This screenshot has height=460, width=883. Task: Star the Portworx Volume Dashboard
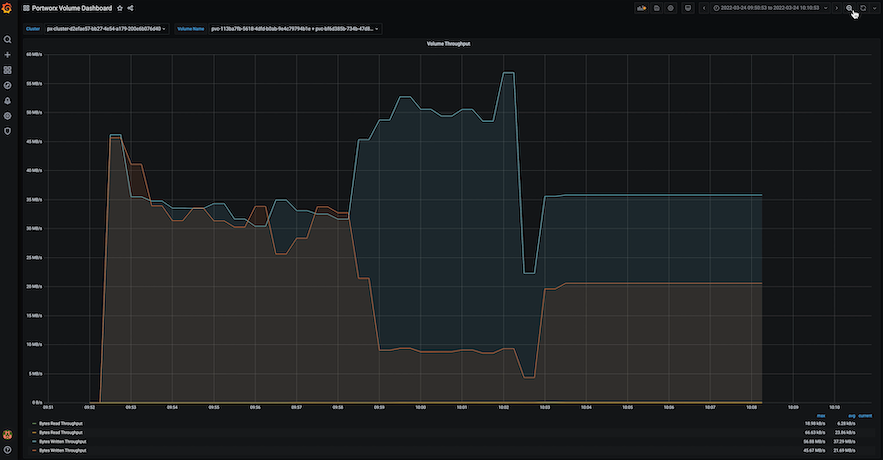[119, 8]
